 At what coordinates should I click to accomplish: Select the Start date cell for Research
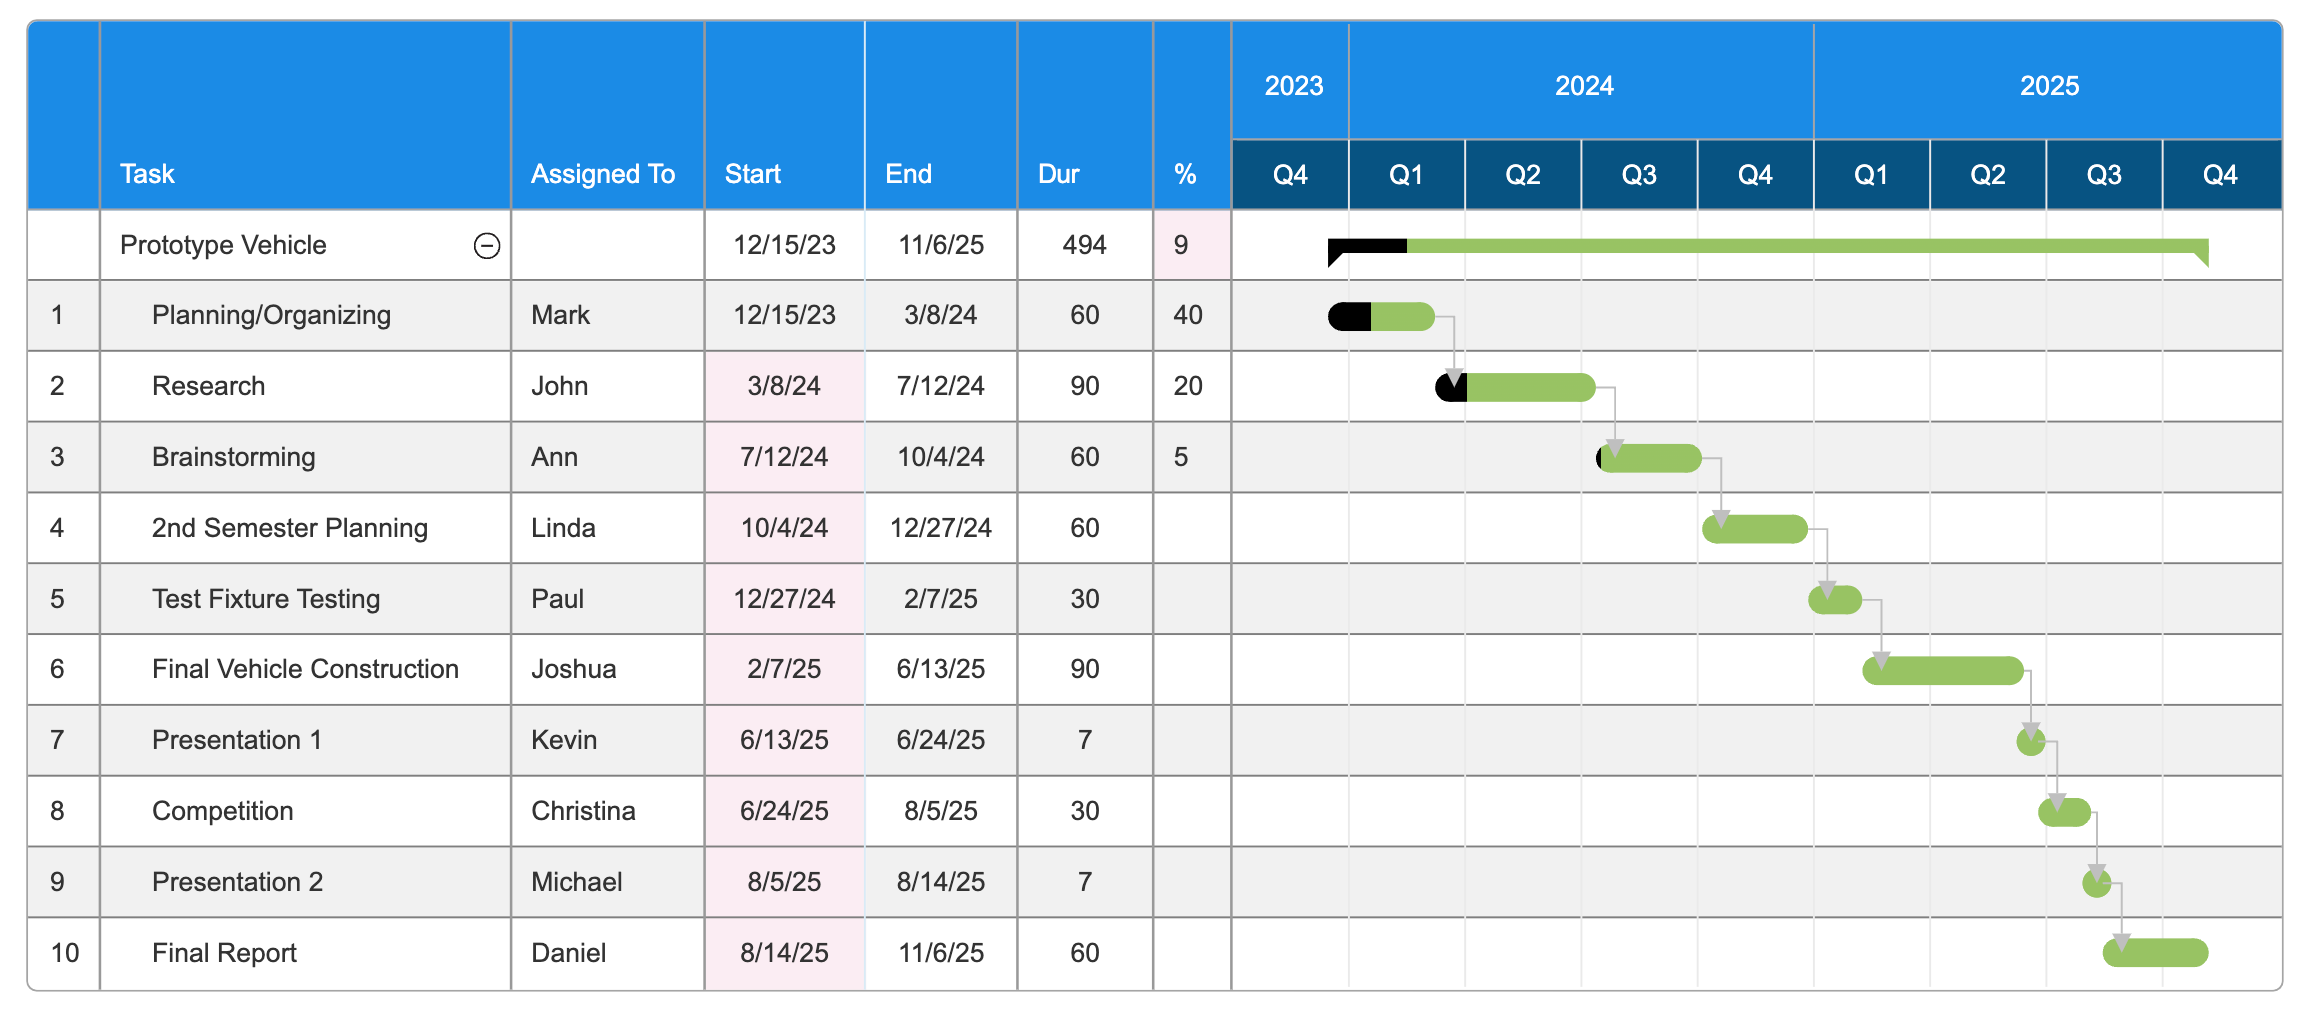coord(784,385)
